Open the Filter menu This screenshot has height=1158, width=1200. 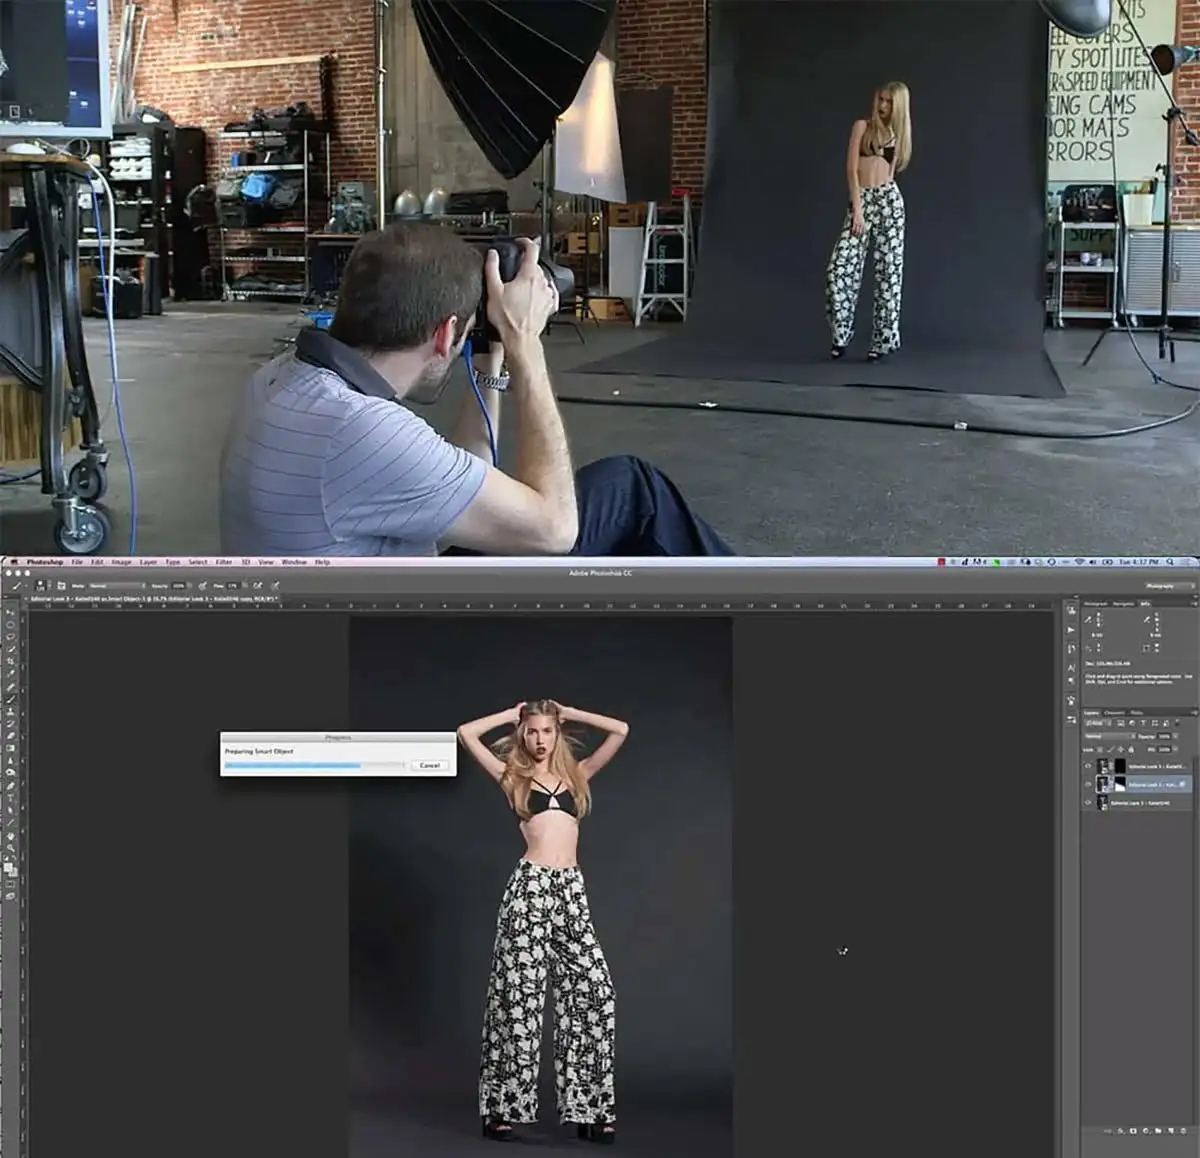coord(224,562)
